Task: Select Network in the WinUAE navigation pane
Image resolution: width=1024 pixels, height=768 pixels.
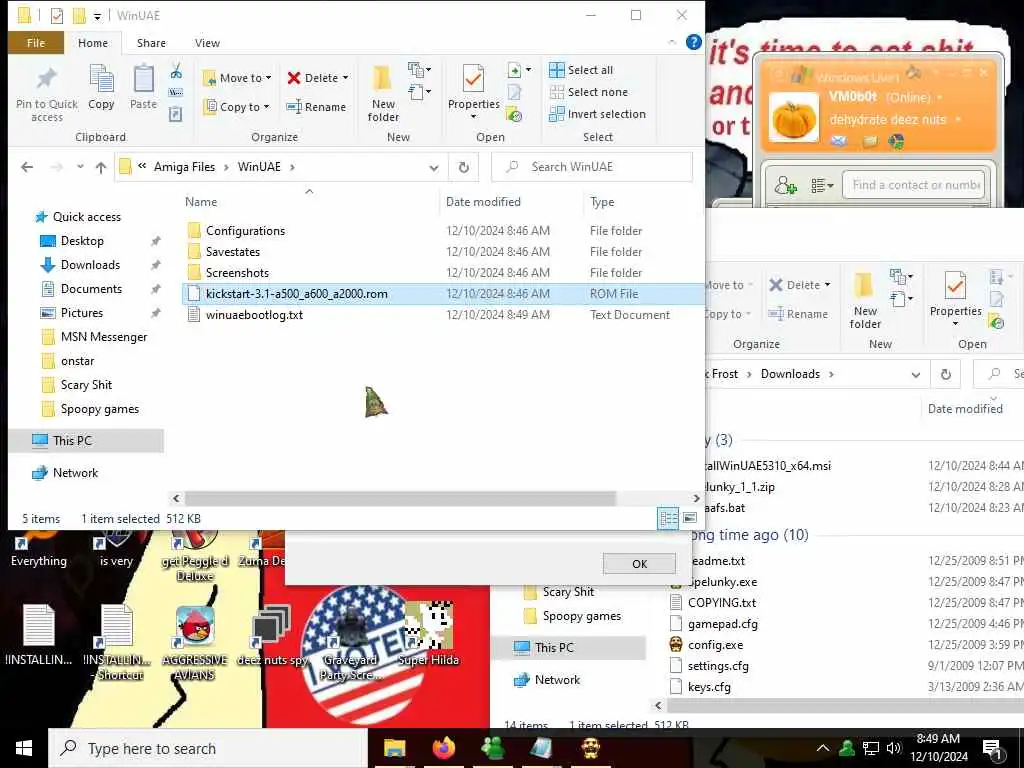Action: 75,473
